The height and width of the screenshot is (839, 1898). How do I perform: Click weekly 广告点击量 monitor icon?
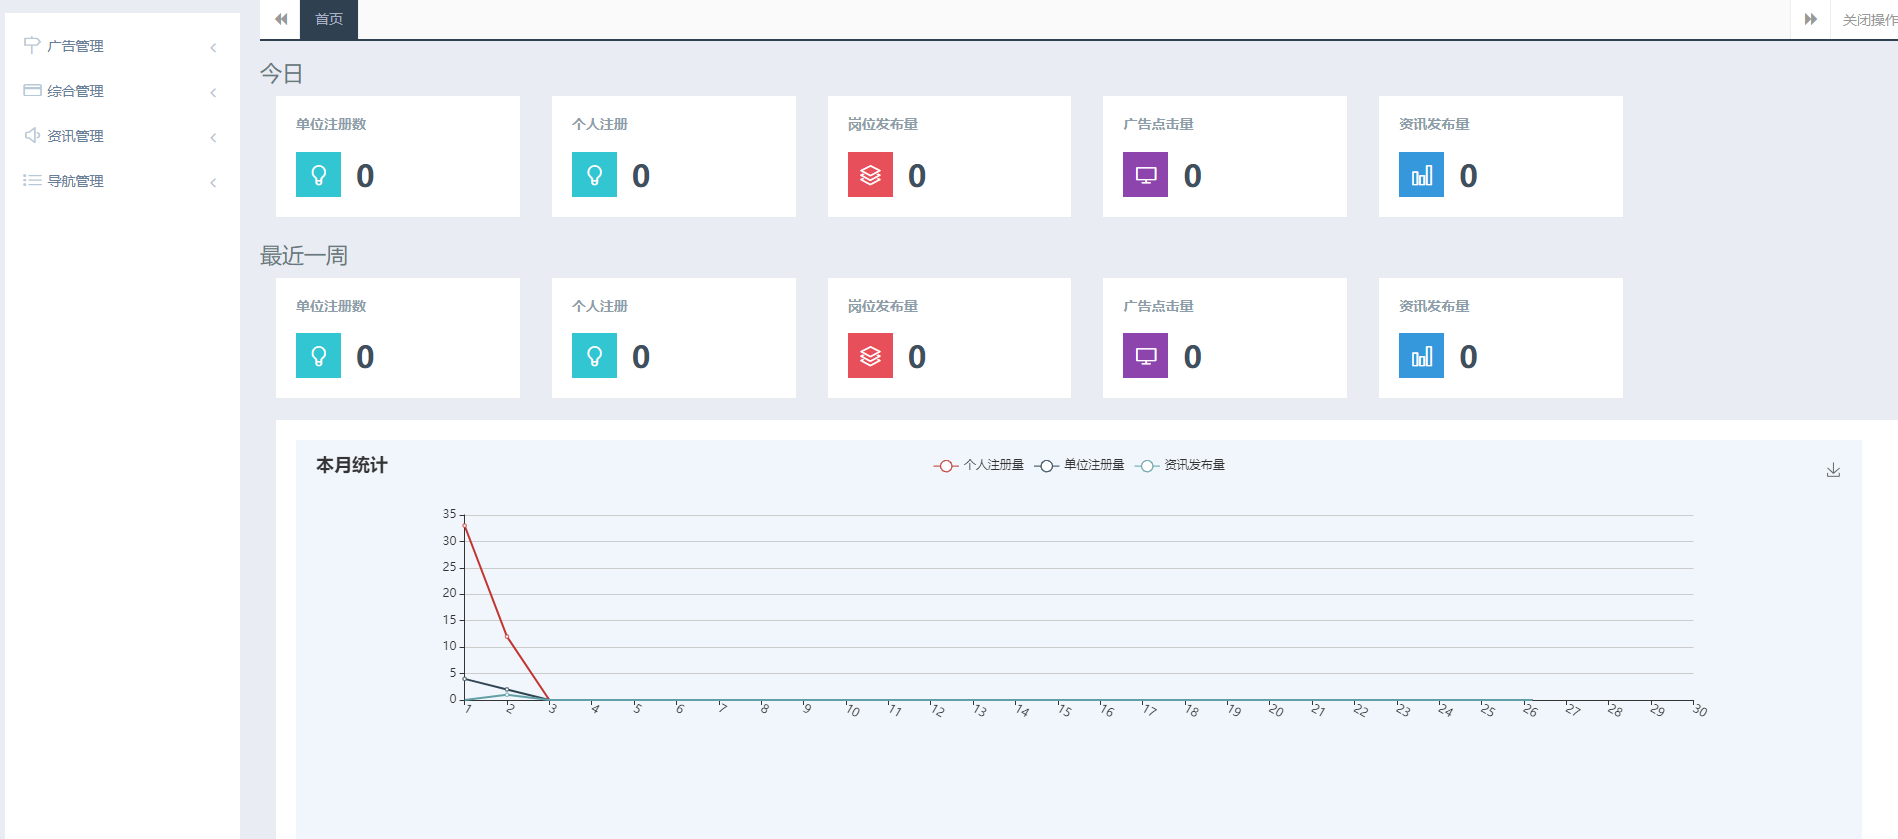tap(1145, 356)
